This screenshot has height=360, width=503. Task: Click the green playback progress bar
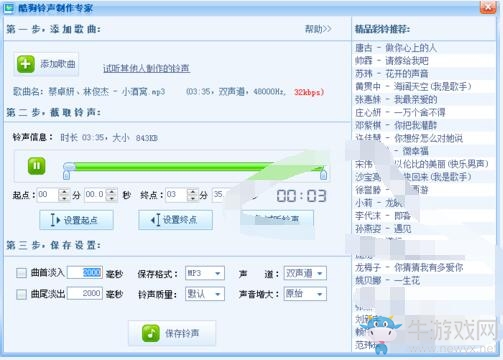(x=197, y=166)
